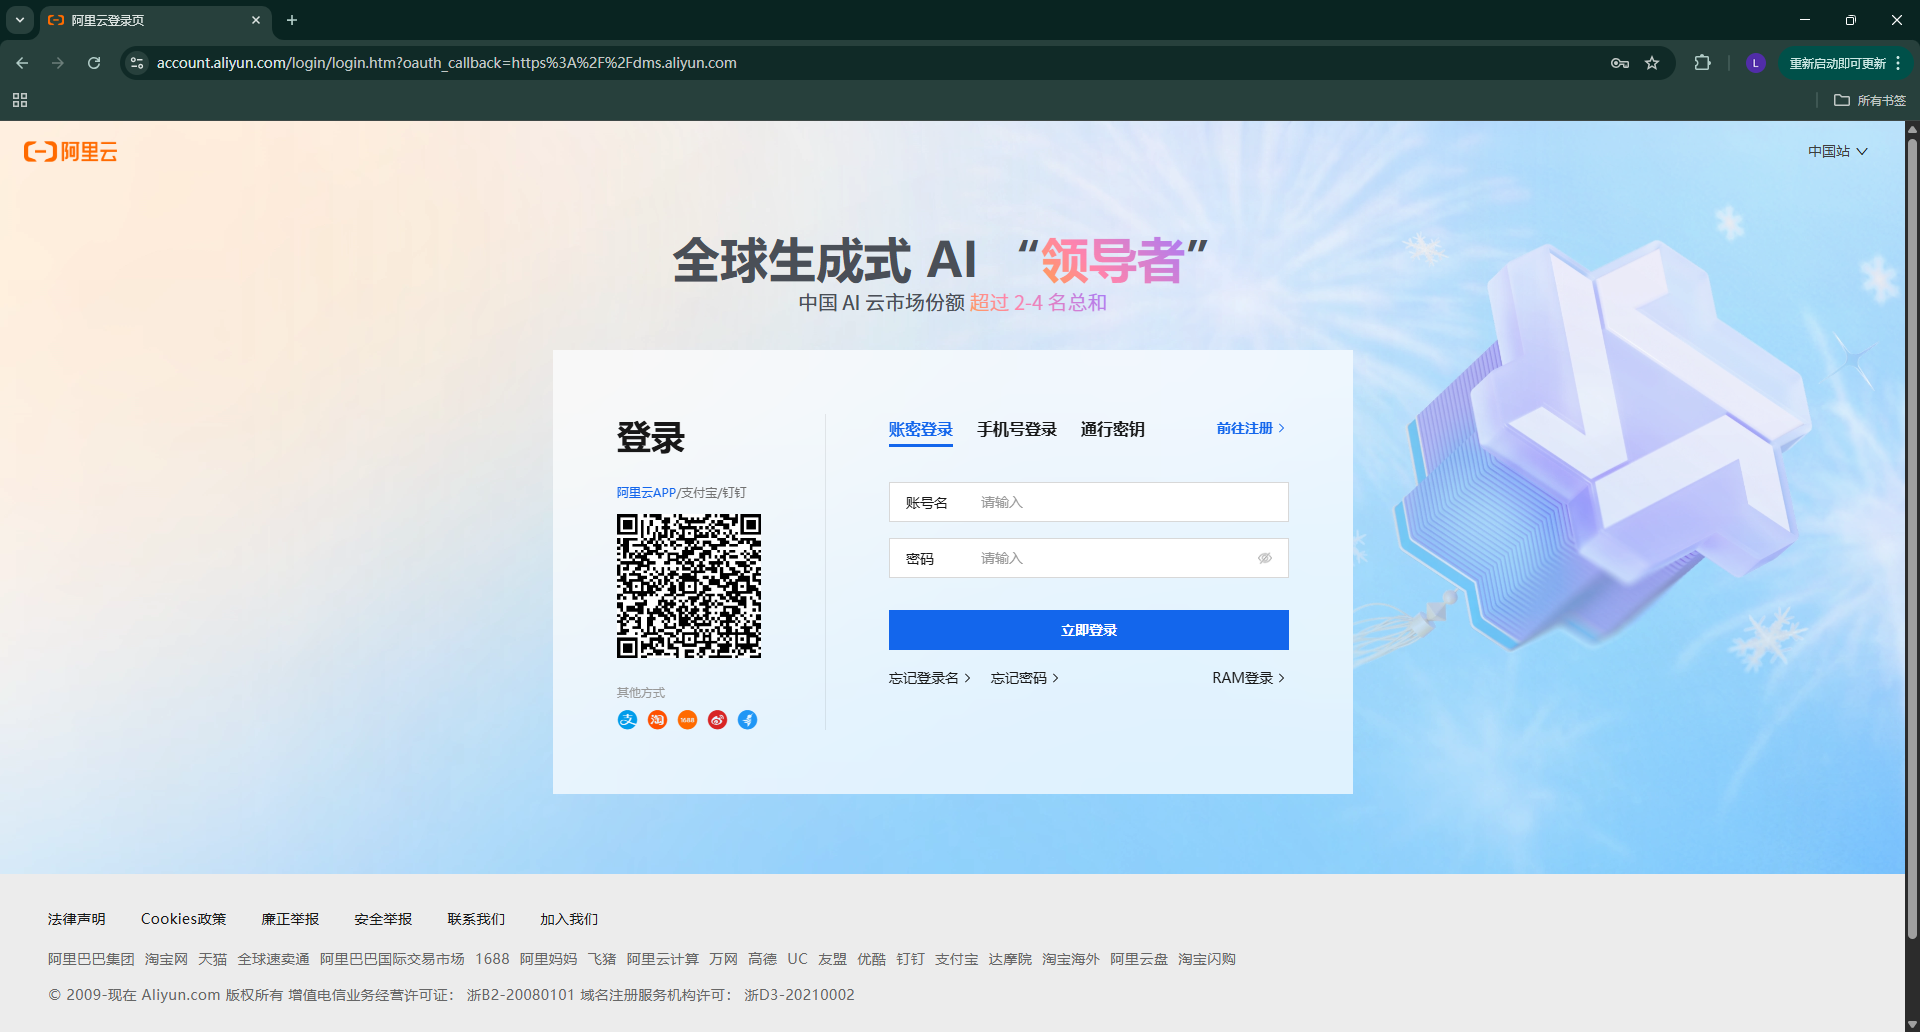
Task: Open the 联系我们 footer link
Action: 476,919
